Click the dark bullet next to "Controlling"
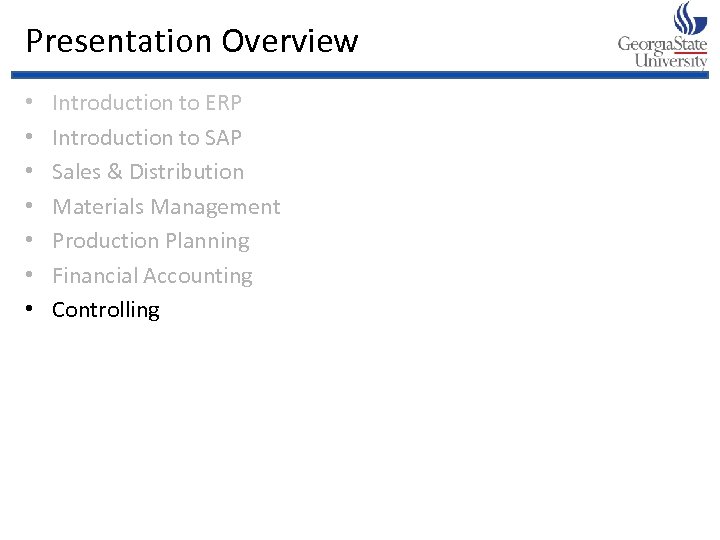The image size is (720, 540). click(x=31, y=310)
